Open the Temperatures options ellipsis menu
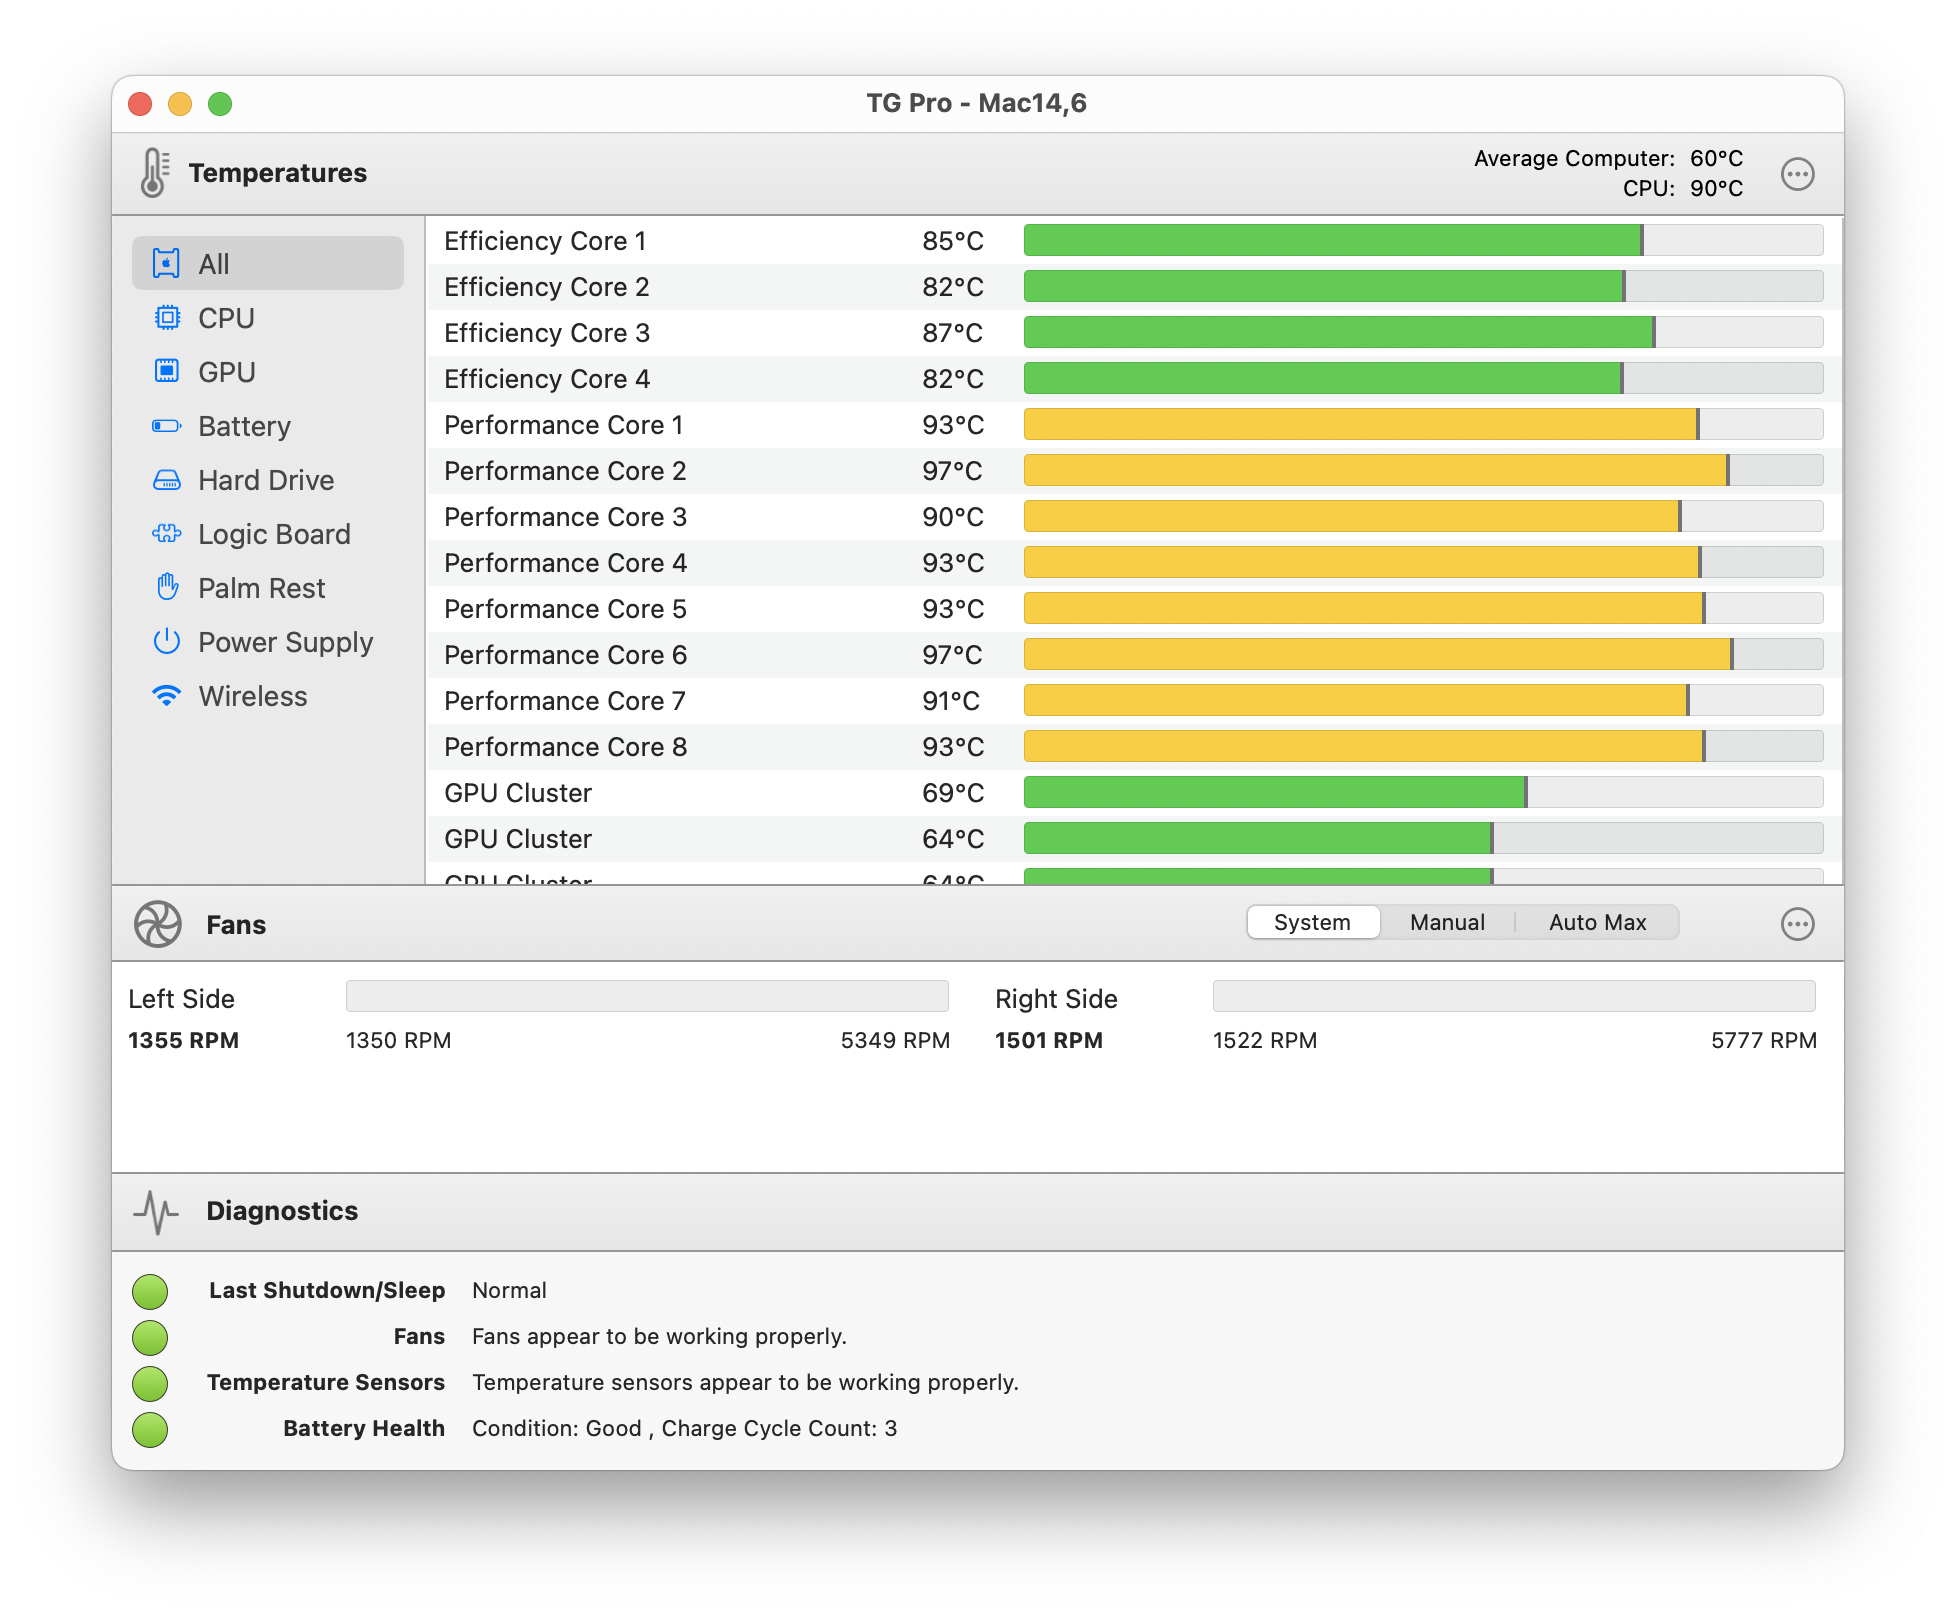 click(1797, 173)
